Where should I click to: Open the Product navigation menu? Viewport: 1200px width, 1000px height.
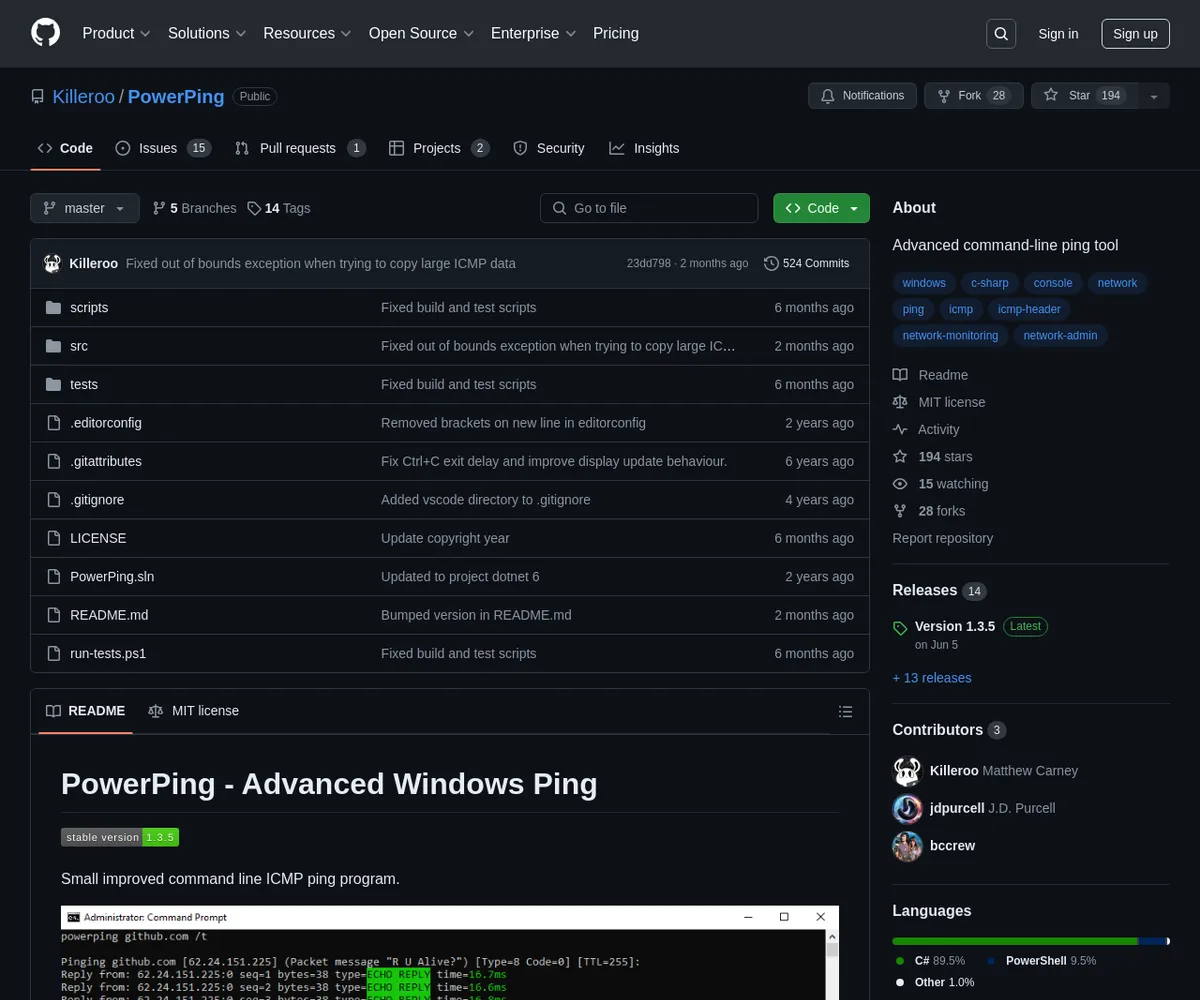click(116, 33)
